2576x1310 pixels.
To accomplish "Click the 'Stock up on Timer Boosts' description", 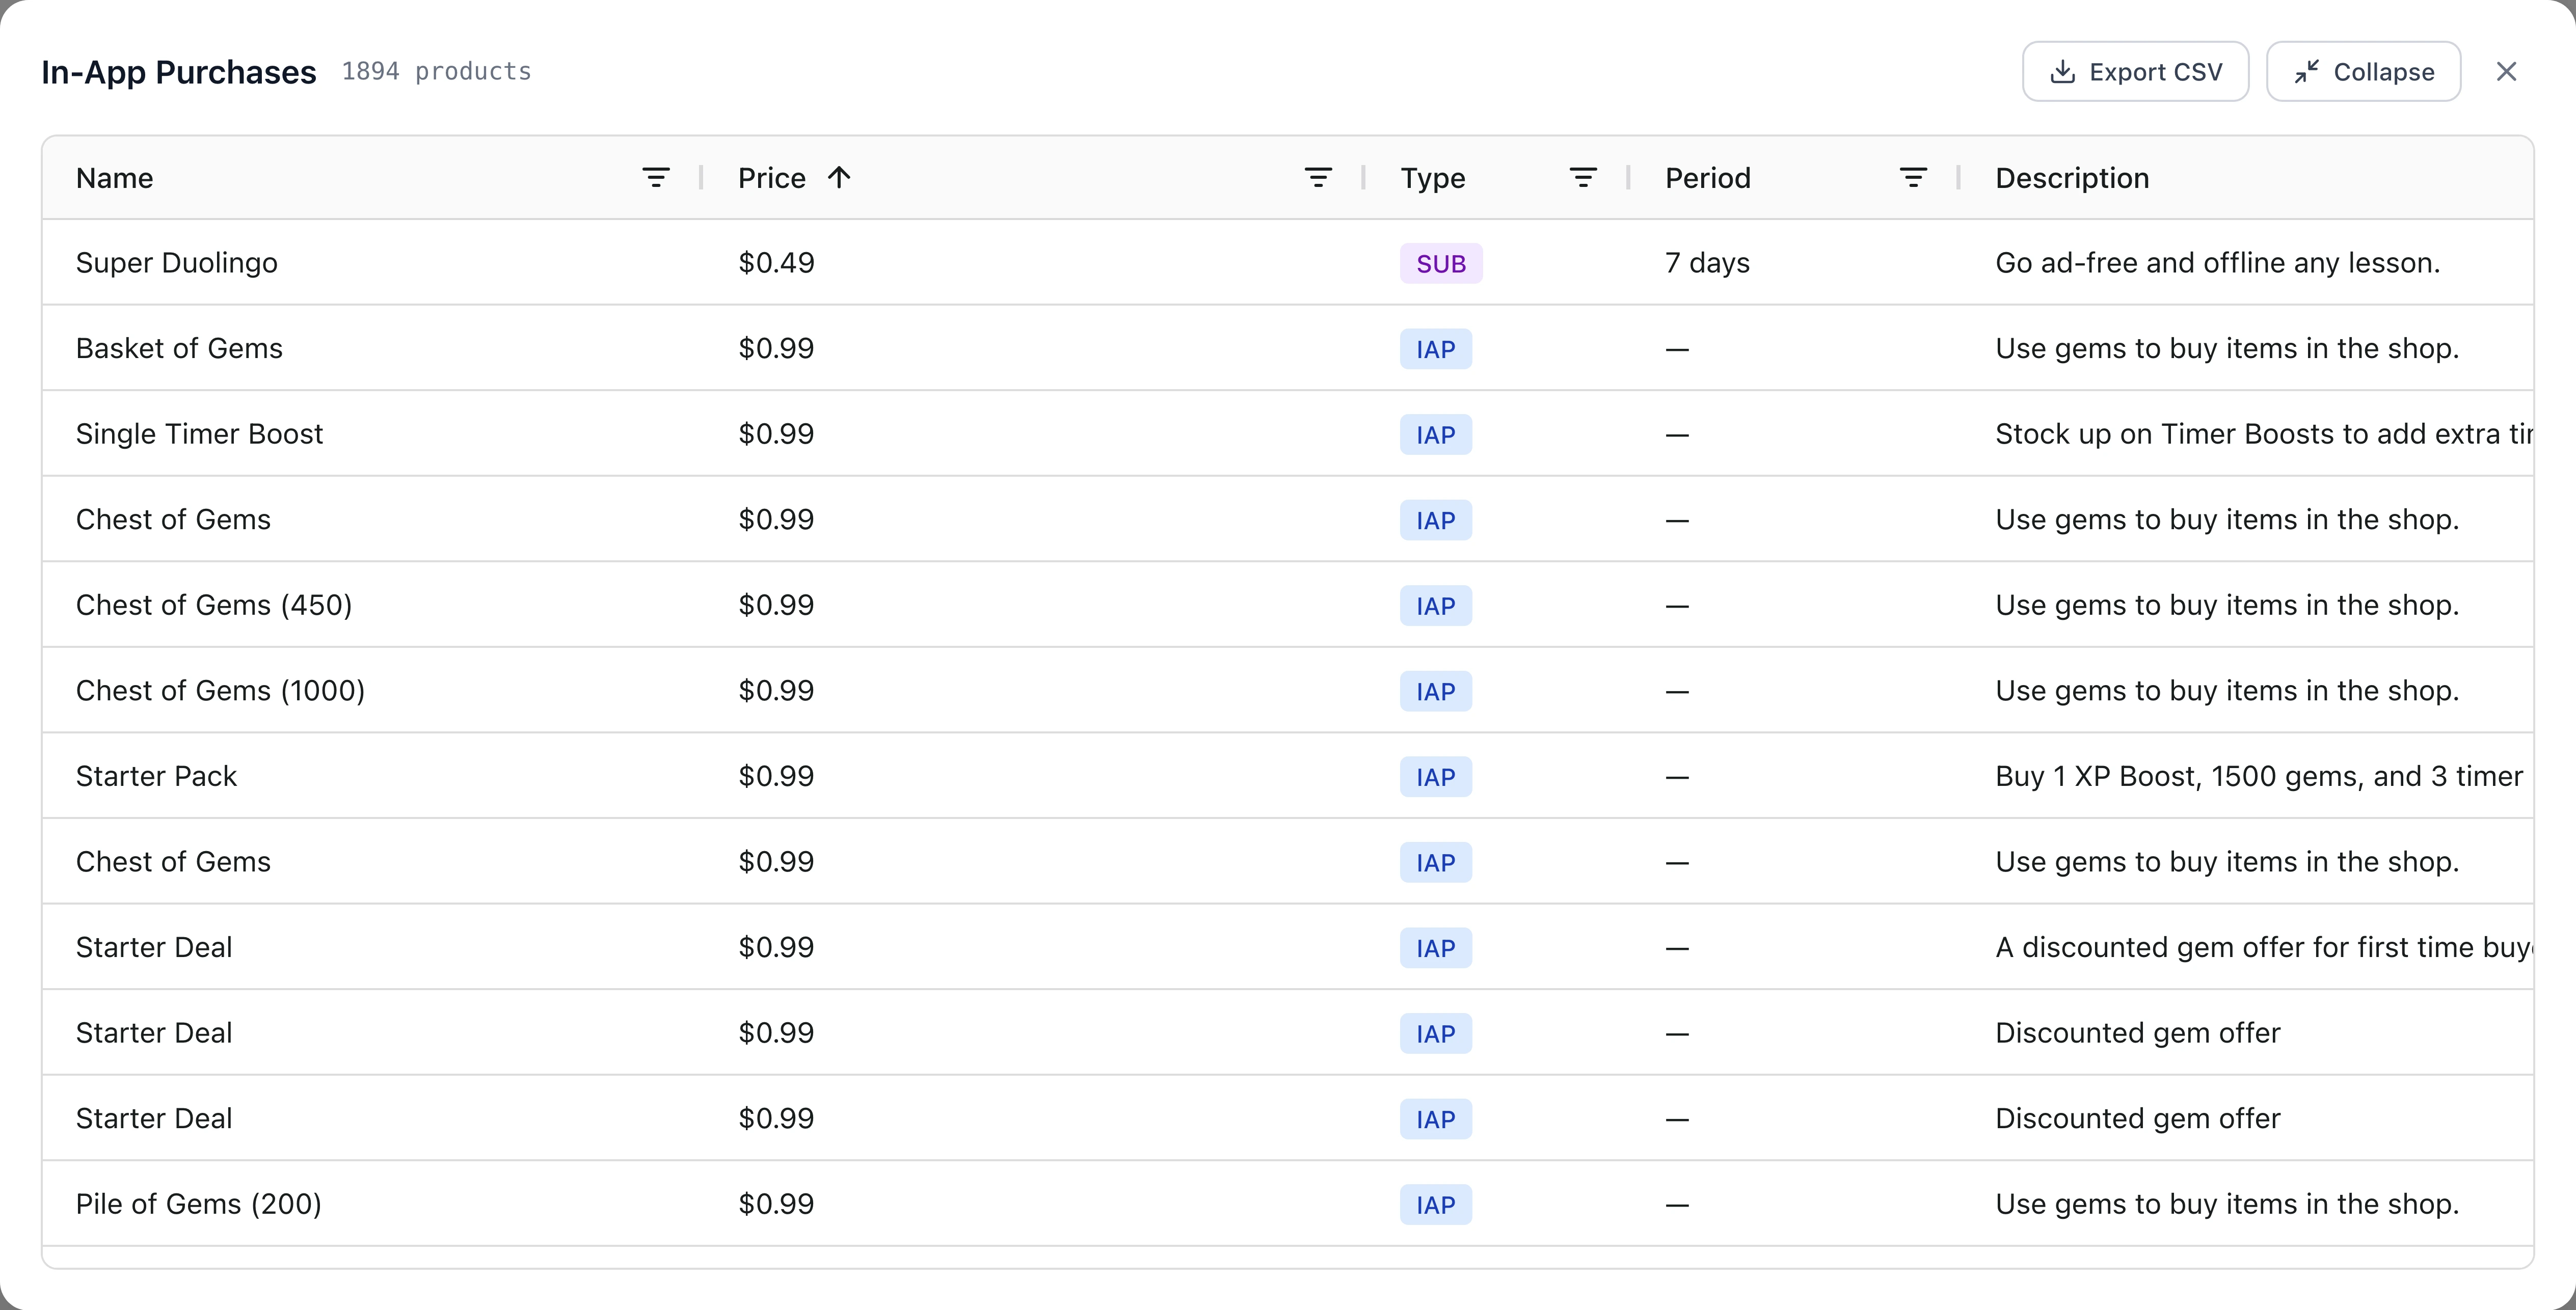I will click(2264, 434).
